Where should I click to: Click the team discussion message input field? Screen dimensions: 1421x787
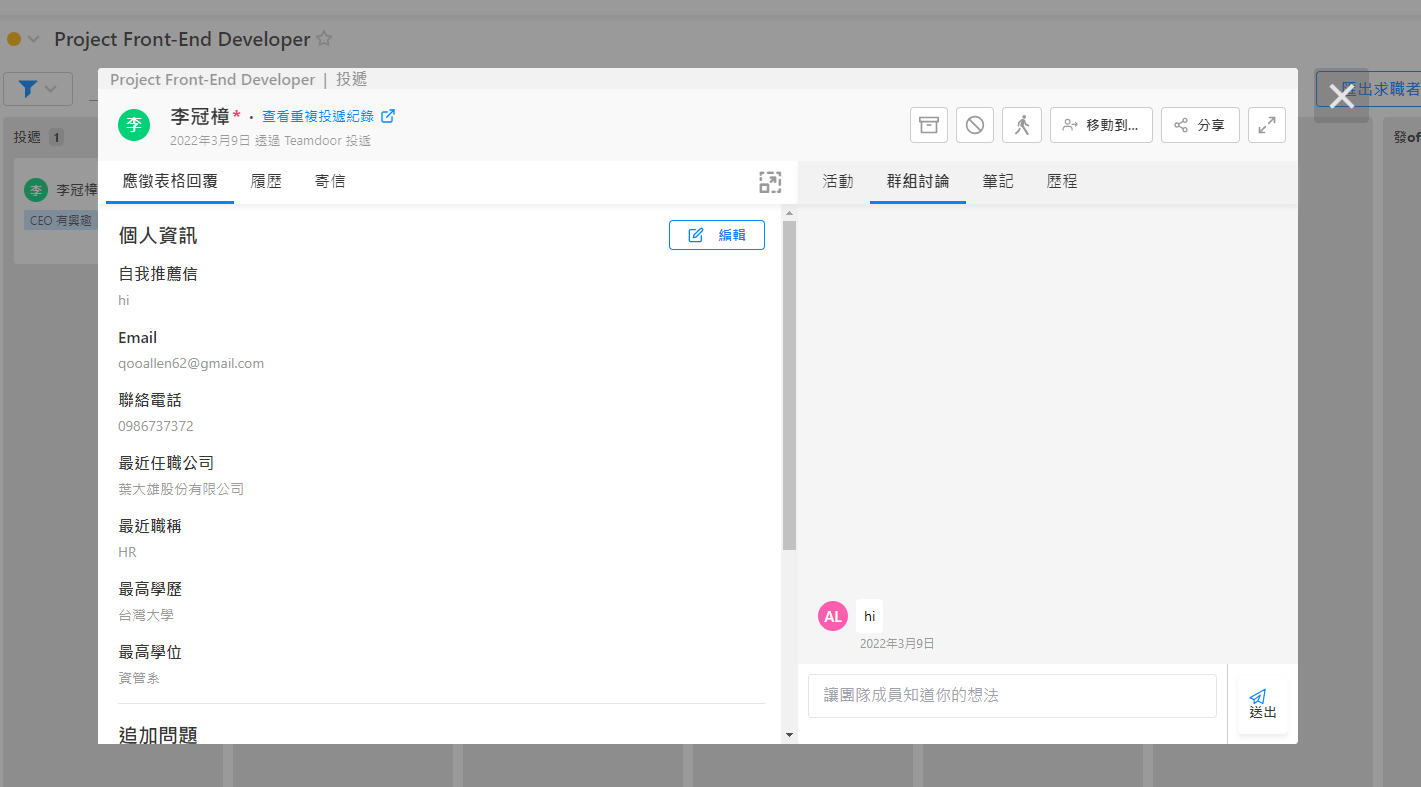[x=1011, y=695]
